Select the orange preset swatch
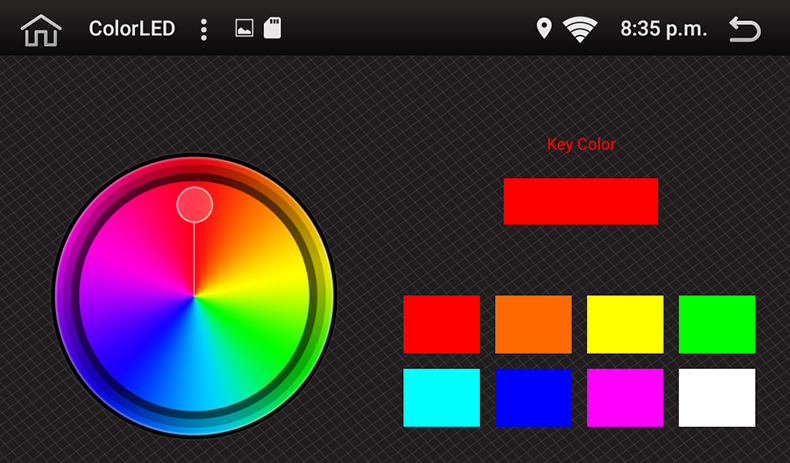This screenshot has height=463, width=790. pos(533,324)
